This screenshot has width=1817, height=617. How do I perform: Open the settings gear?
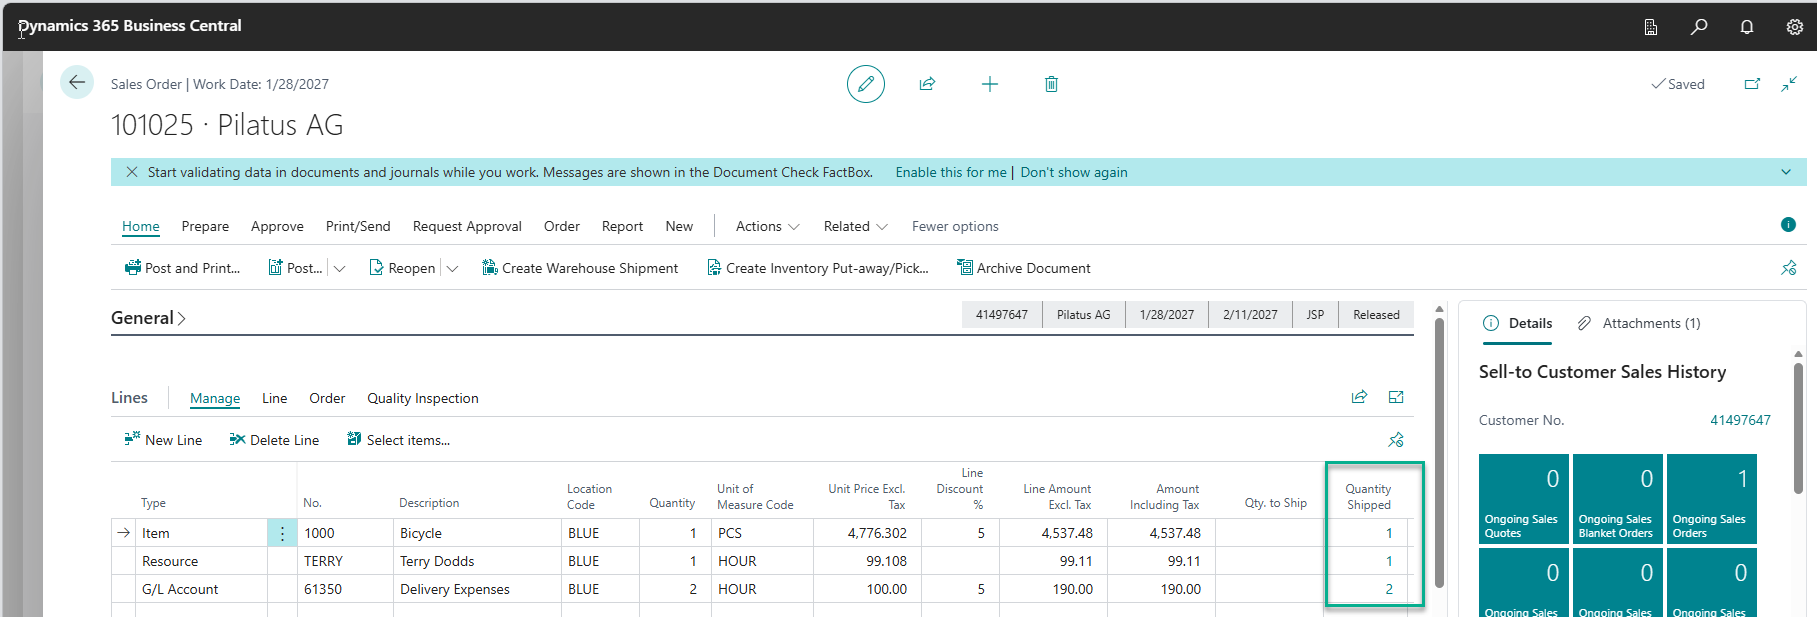pyautogui.click(x=1795, y=27)
